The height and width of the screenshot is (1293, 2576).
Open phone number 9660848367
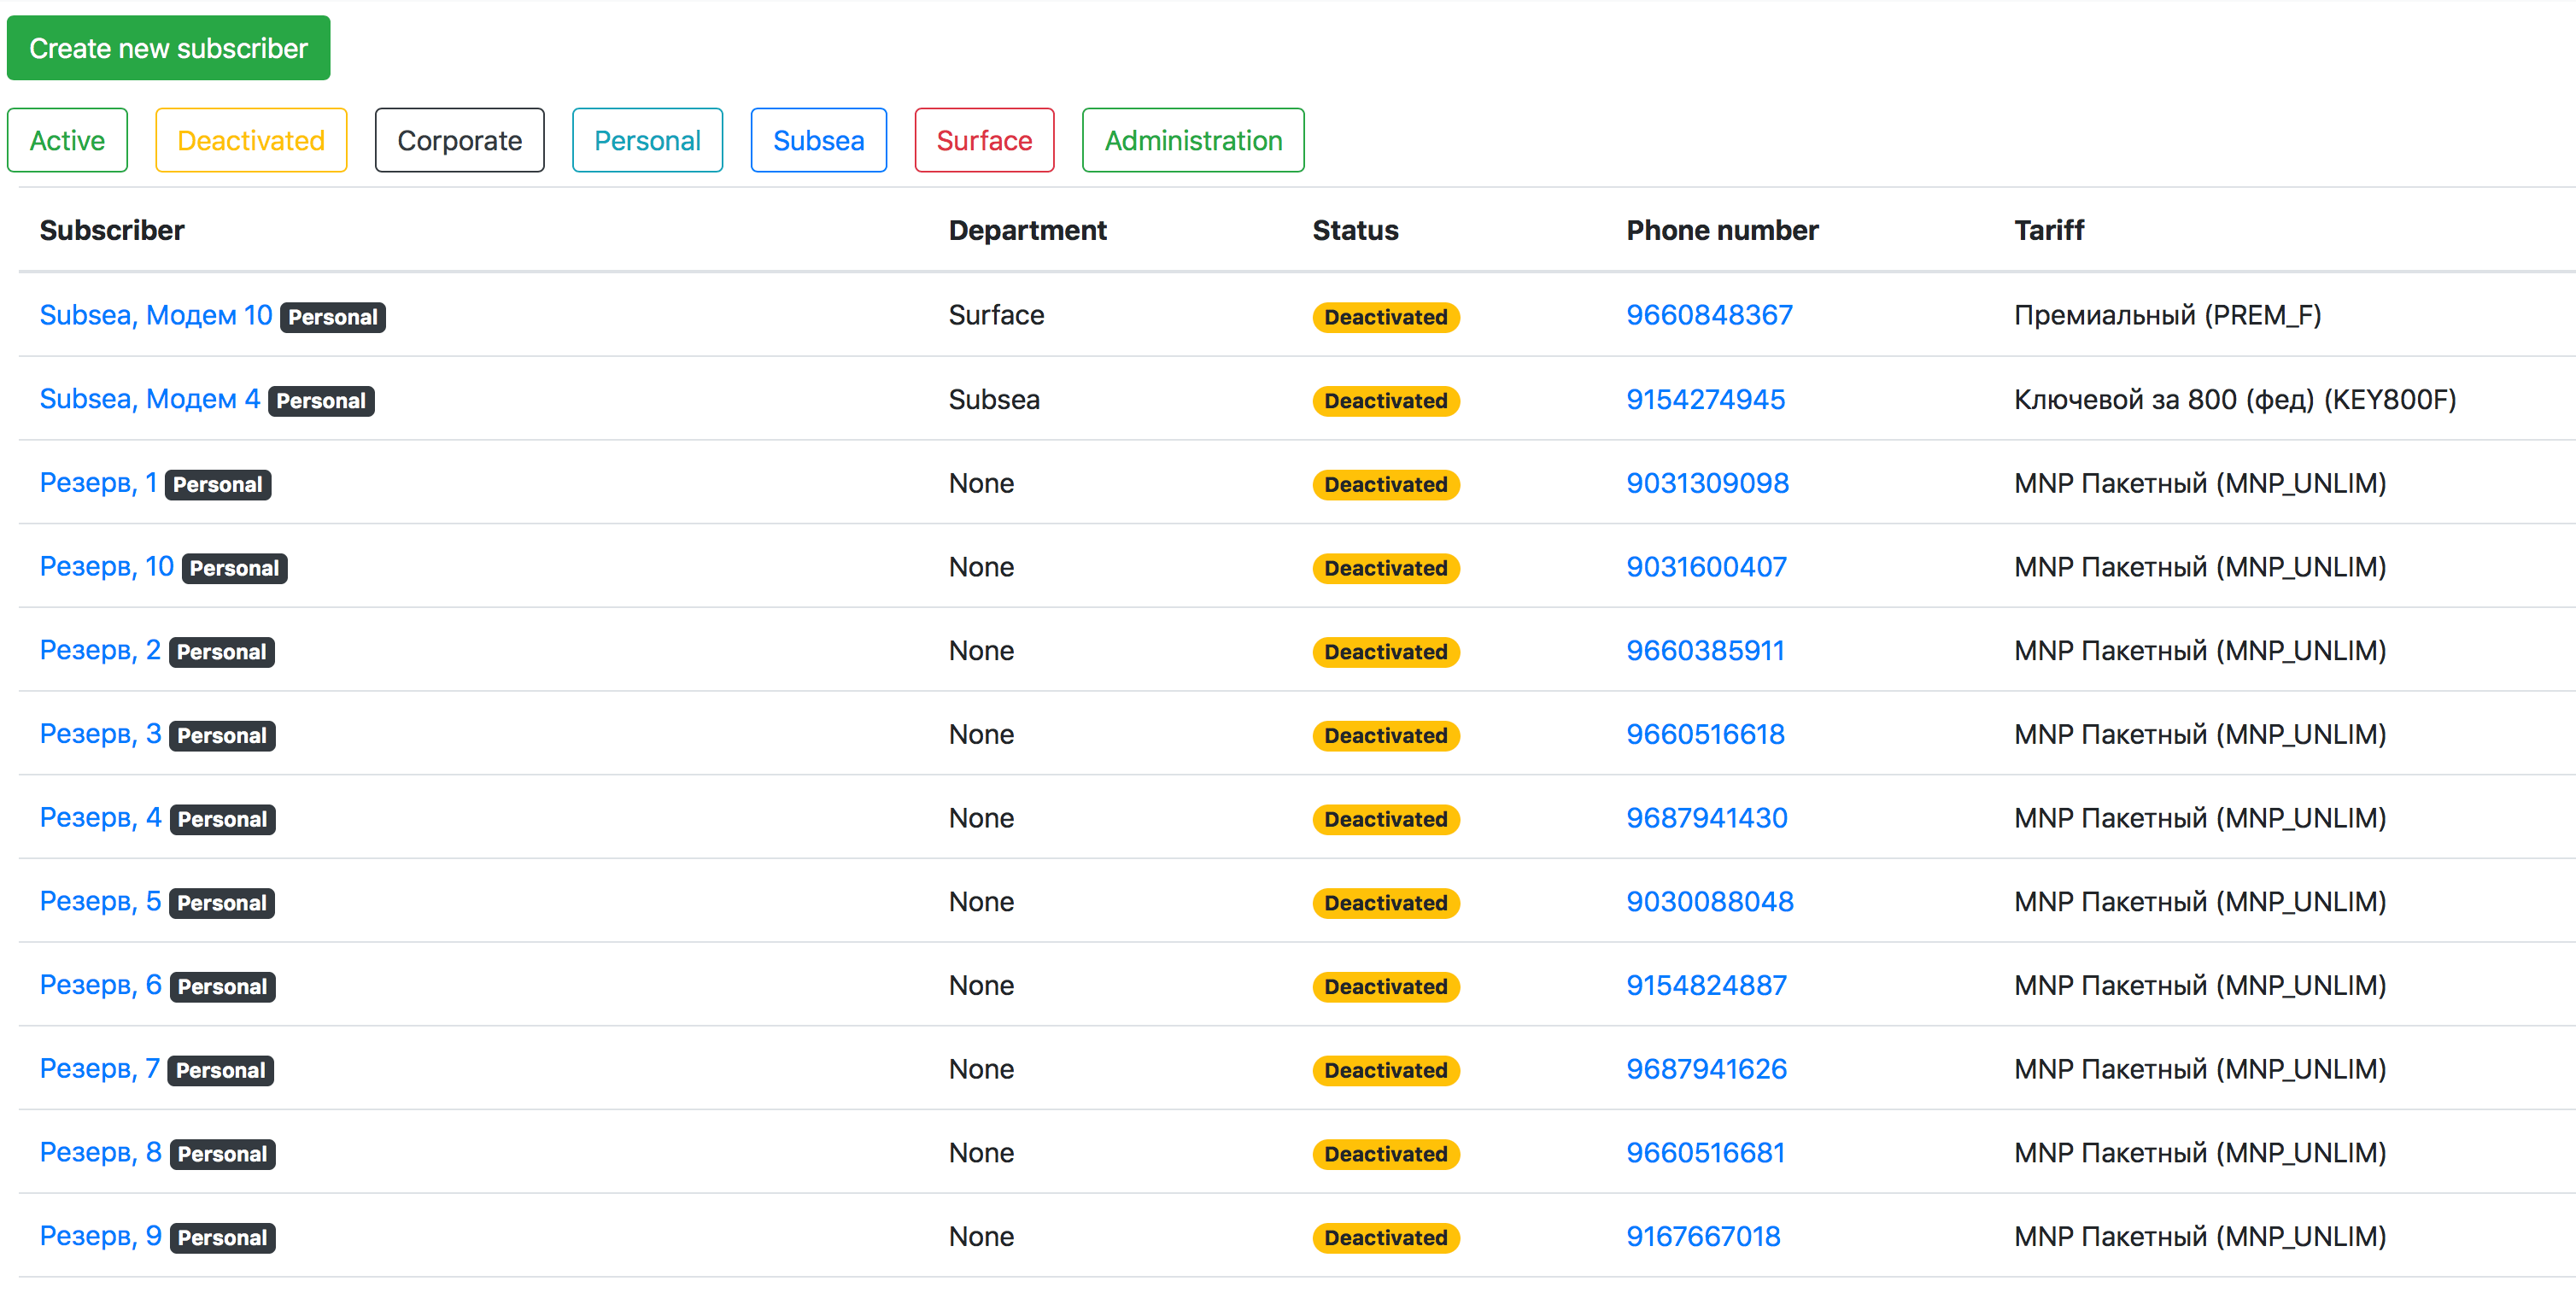pyautogui.click(x=1709, y=315)
